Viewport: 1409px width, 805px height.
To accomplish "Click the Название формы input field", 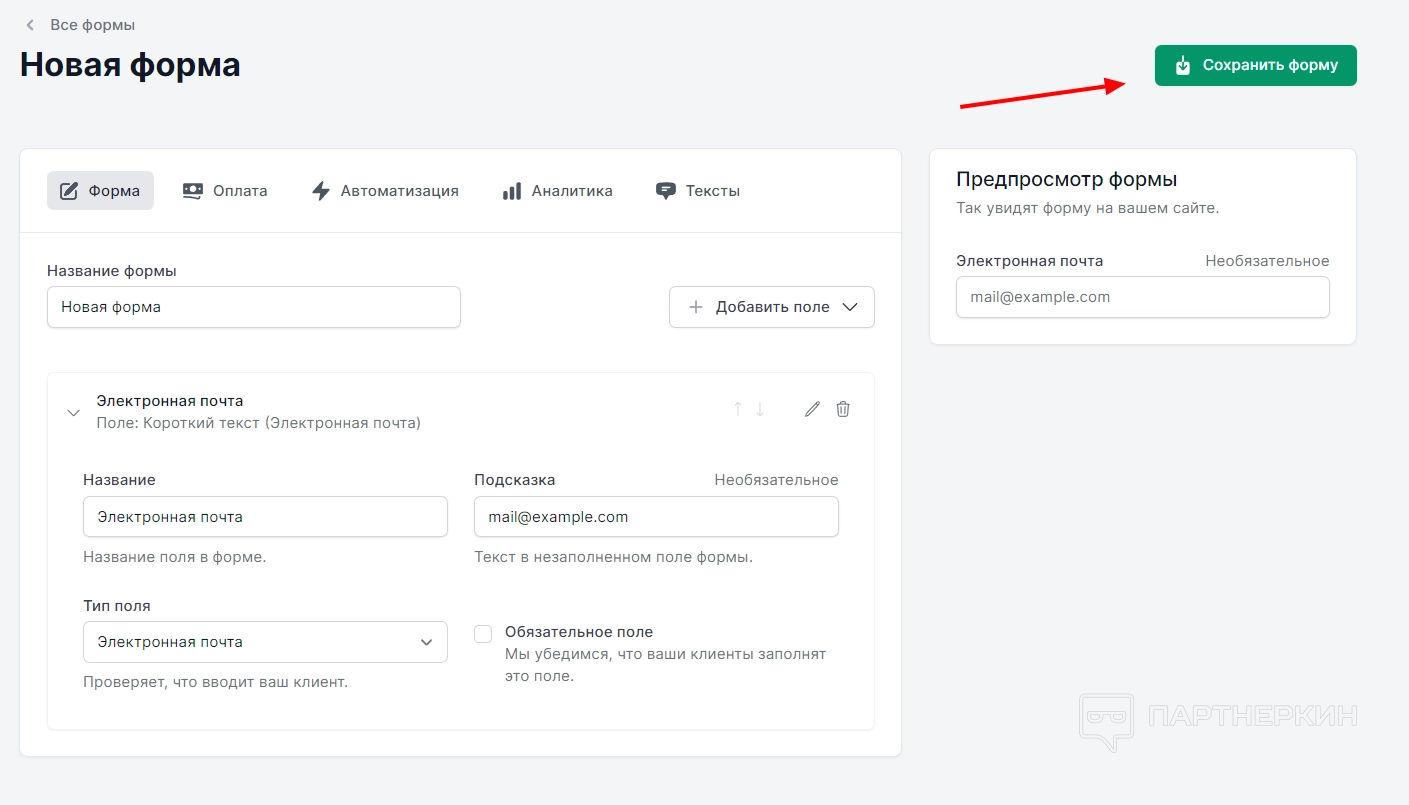I will [253, 307].
